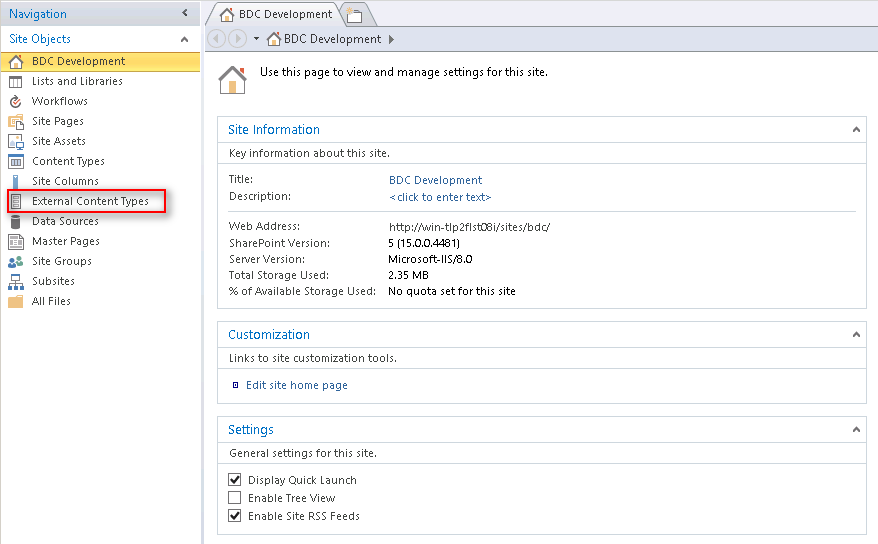Open the navigation history dropdown arrow
The height and width of the screenshot is (544, 878).
(256, 39)
